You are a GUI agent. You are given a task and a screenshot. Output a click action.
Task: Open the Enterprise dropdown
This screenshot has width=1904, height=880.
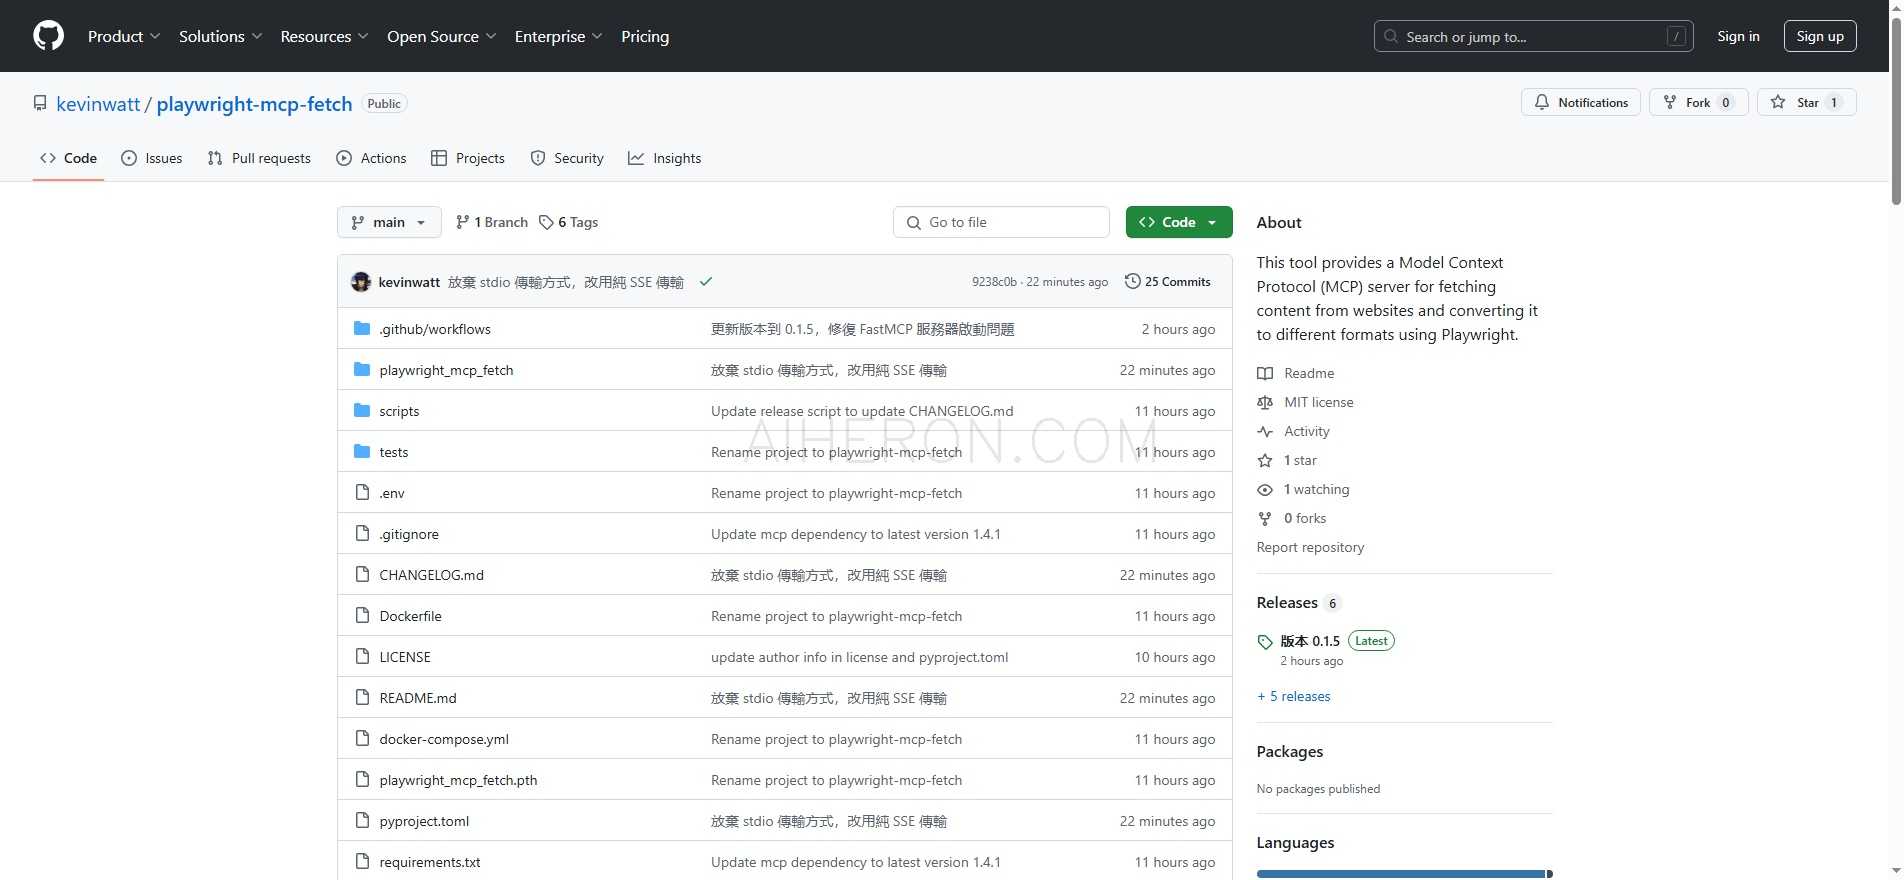click(x=558, y=36)
